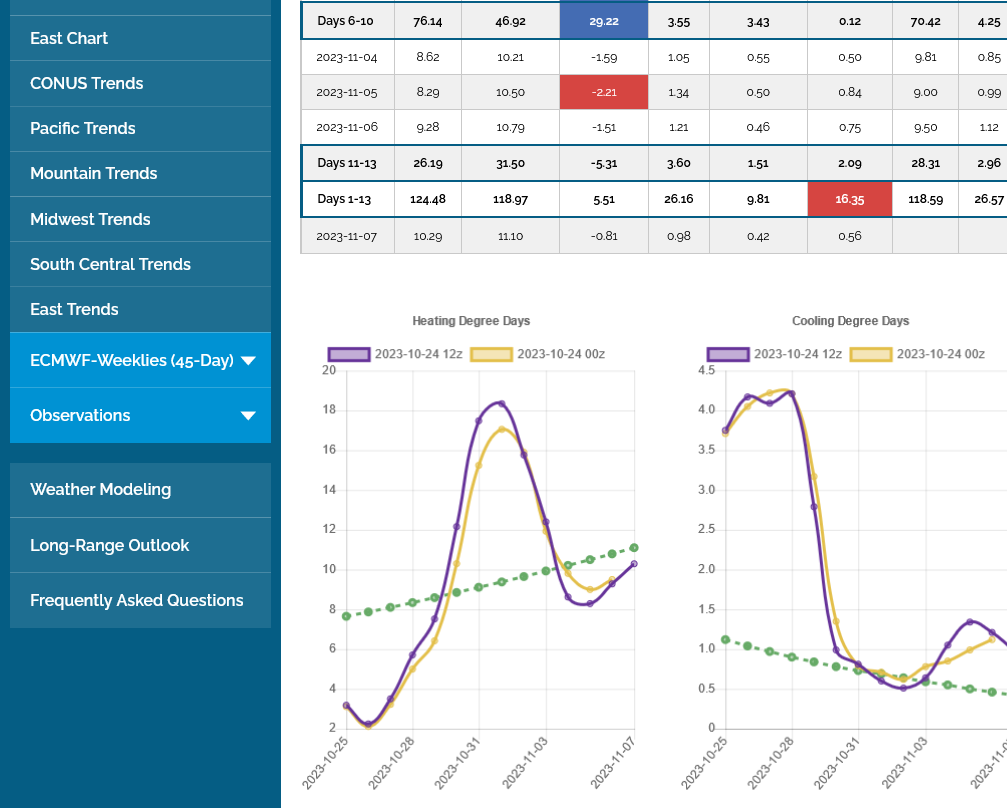Screen dimensions: 1007x808
Task: Visit the Long-Range Outlook page
Action: tap(109, 545)
